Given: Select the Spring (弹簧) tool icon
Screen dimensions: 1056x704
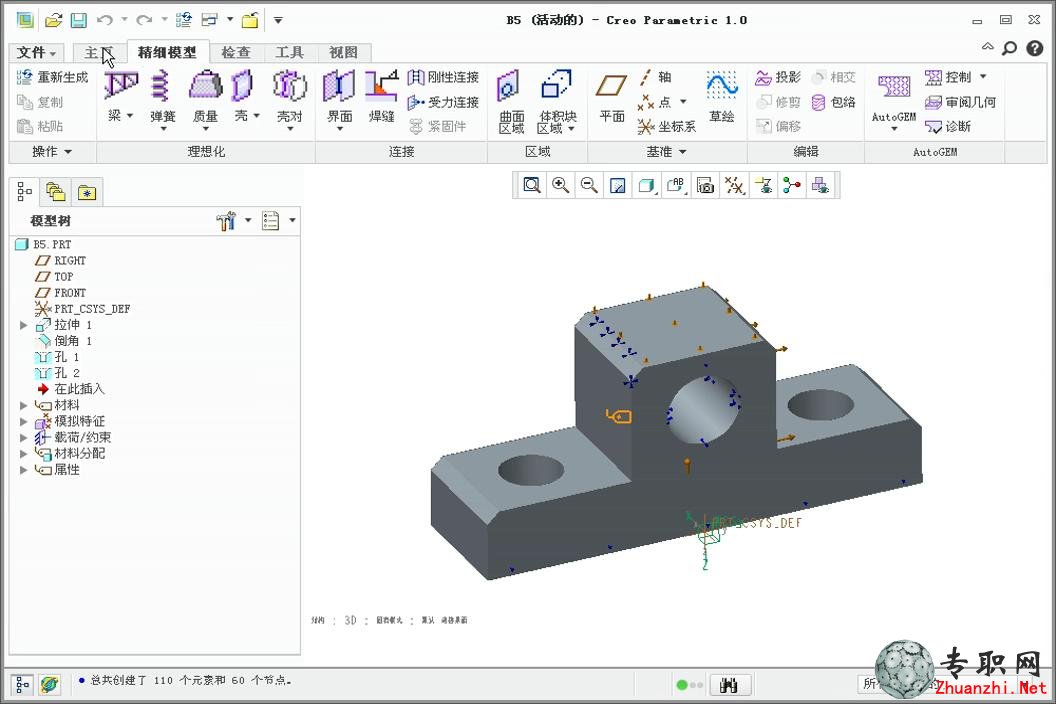Looking at the screenshot, I should pyautogui.click(x=162, y=86).
